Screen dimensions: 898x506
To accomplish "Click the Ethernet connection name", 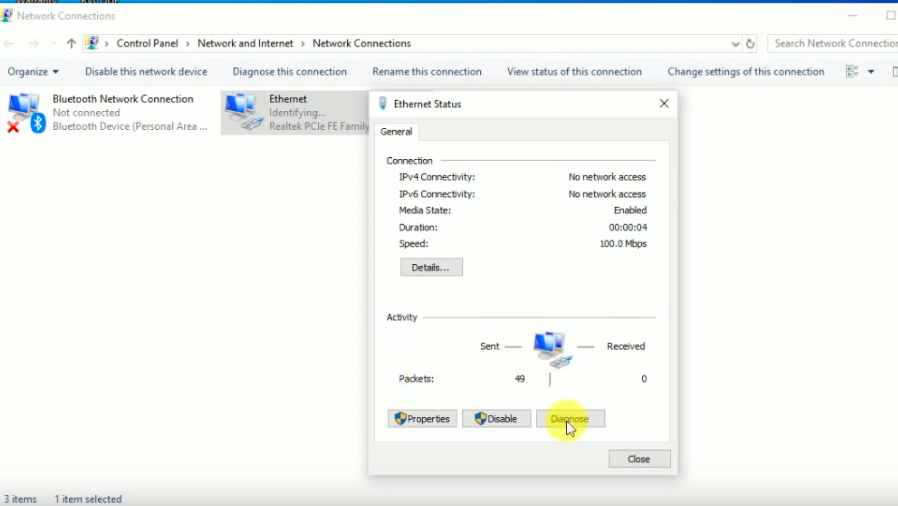I will (288, 99).
